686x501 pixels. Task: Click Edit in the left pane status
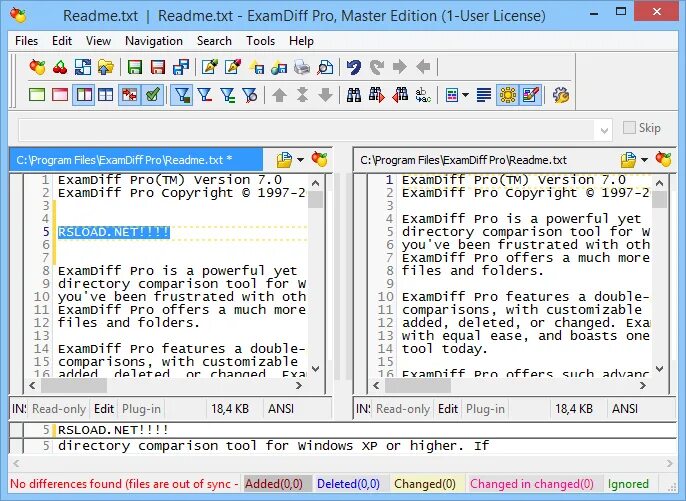coord(104,409)
